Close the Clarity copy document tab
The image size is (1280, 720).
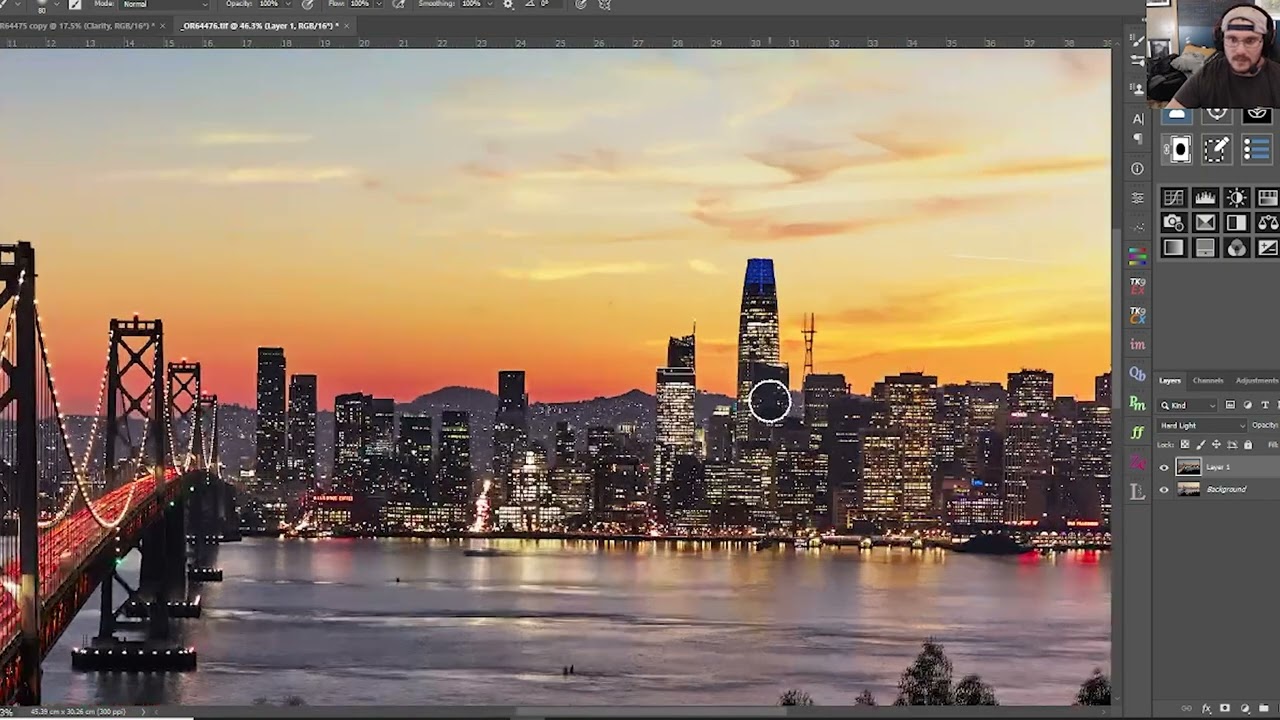pyautogui.click(x=165, y=25)
